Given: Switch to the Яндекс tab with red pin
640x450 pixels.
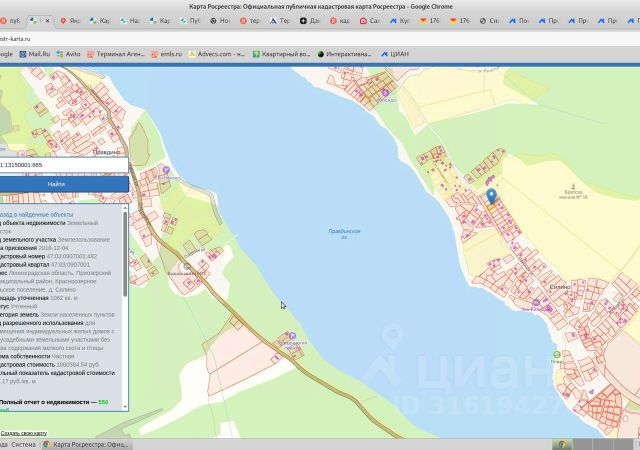Looking at the screenshot, I should point(70,20).
